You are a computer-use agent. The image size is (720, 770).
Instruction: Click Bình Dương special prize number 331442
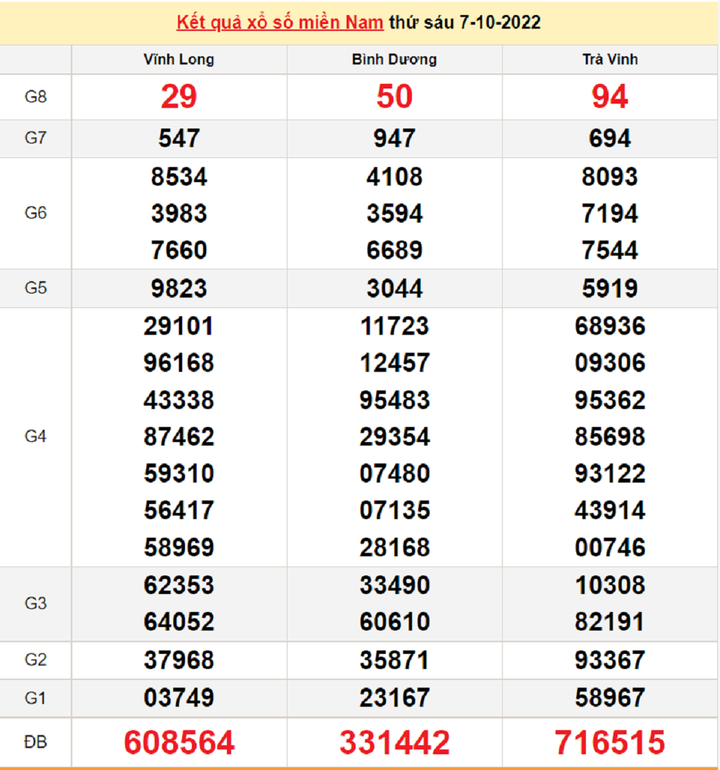pos(394,742)
